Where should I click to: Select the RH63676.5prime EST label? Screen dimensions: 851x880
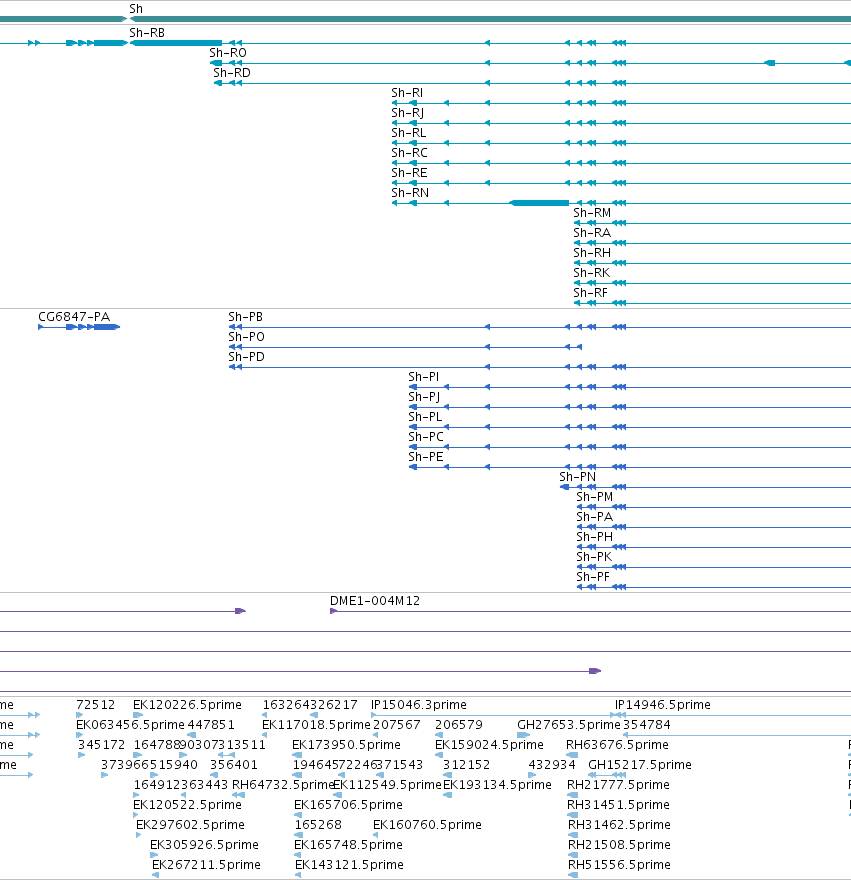[617, 745]
